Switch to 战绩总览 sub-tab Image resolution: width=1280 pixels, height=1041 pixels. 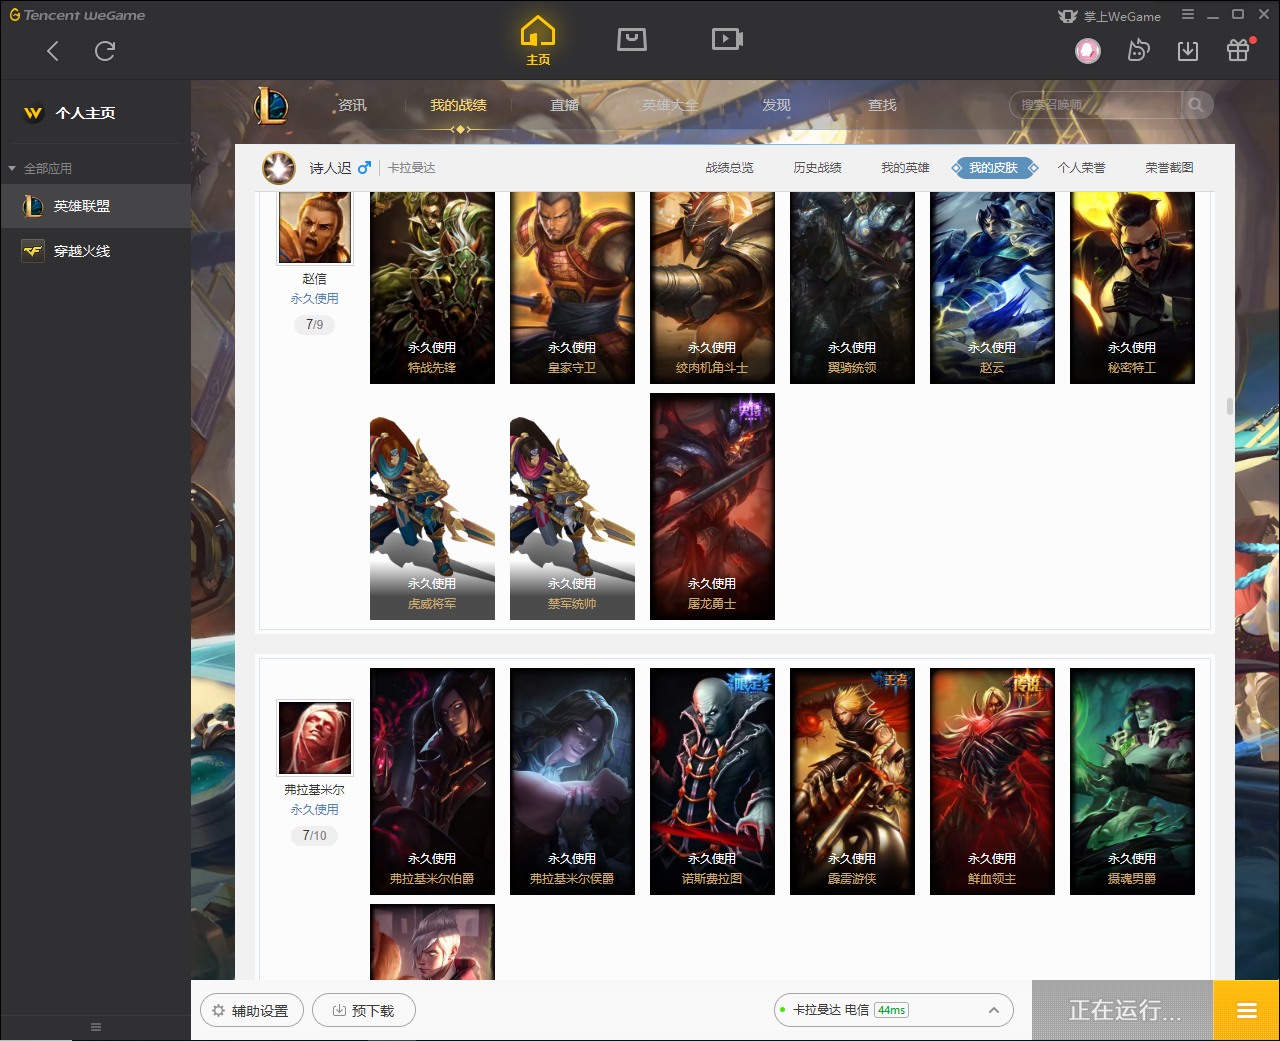[729, 168]
